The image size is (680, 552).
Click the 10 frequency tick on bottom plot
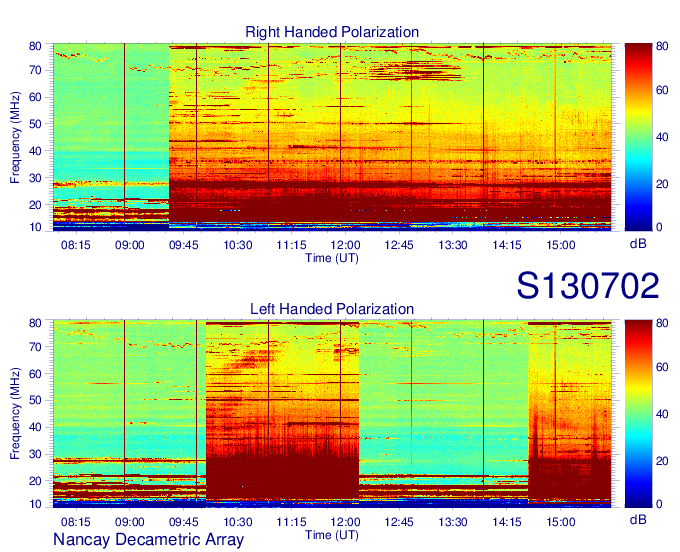pos(36,504)
